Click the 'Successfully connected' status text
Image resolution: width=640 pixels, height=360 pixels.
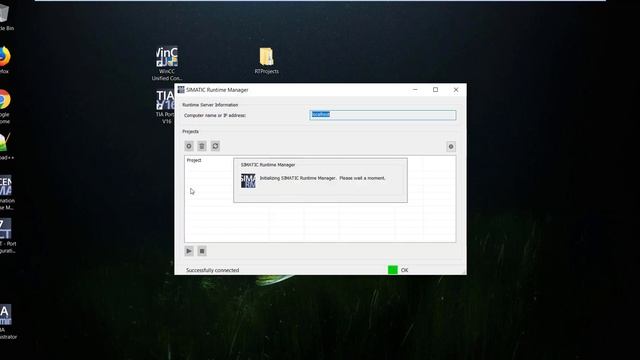coord(212,270)
